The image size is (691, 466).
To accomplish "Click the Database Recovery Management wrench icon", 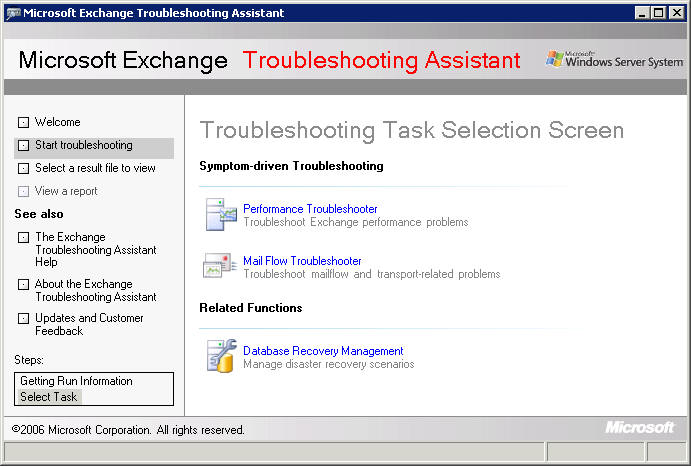I will (x=221, y=356).
